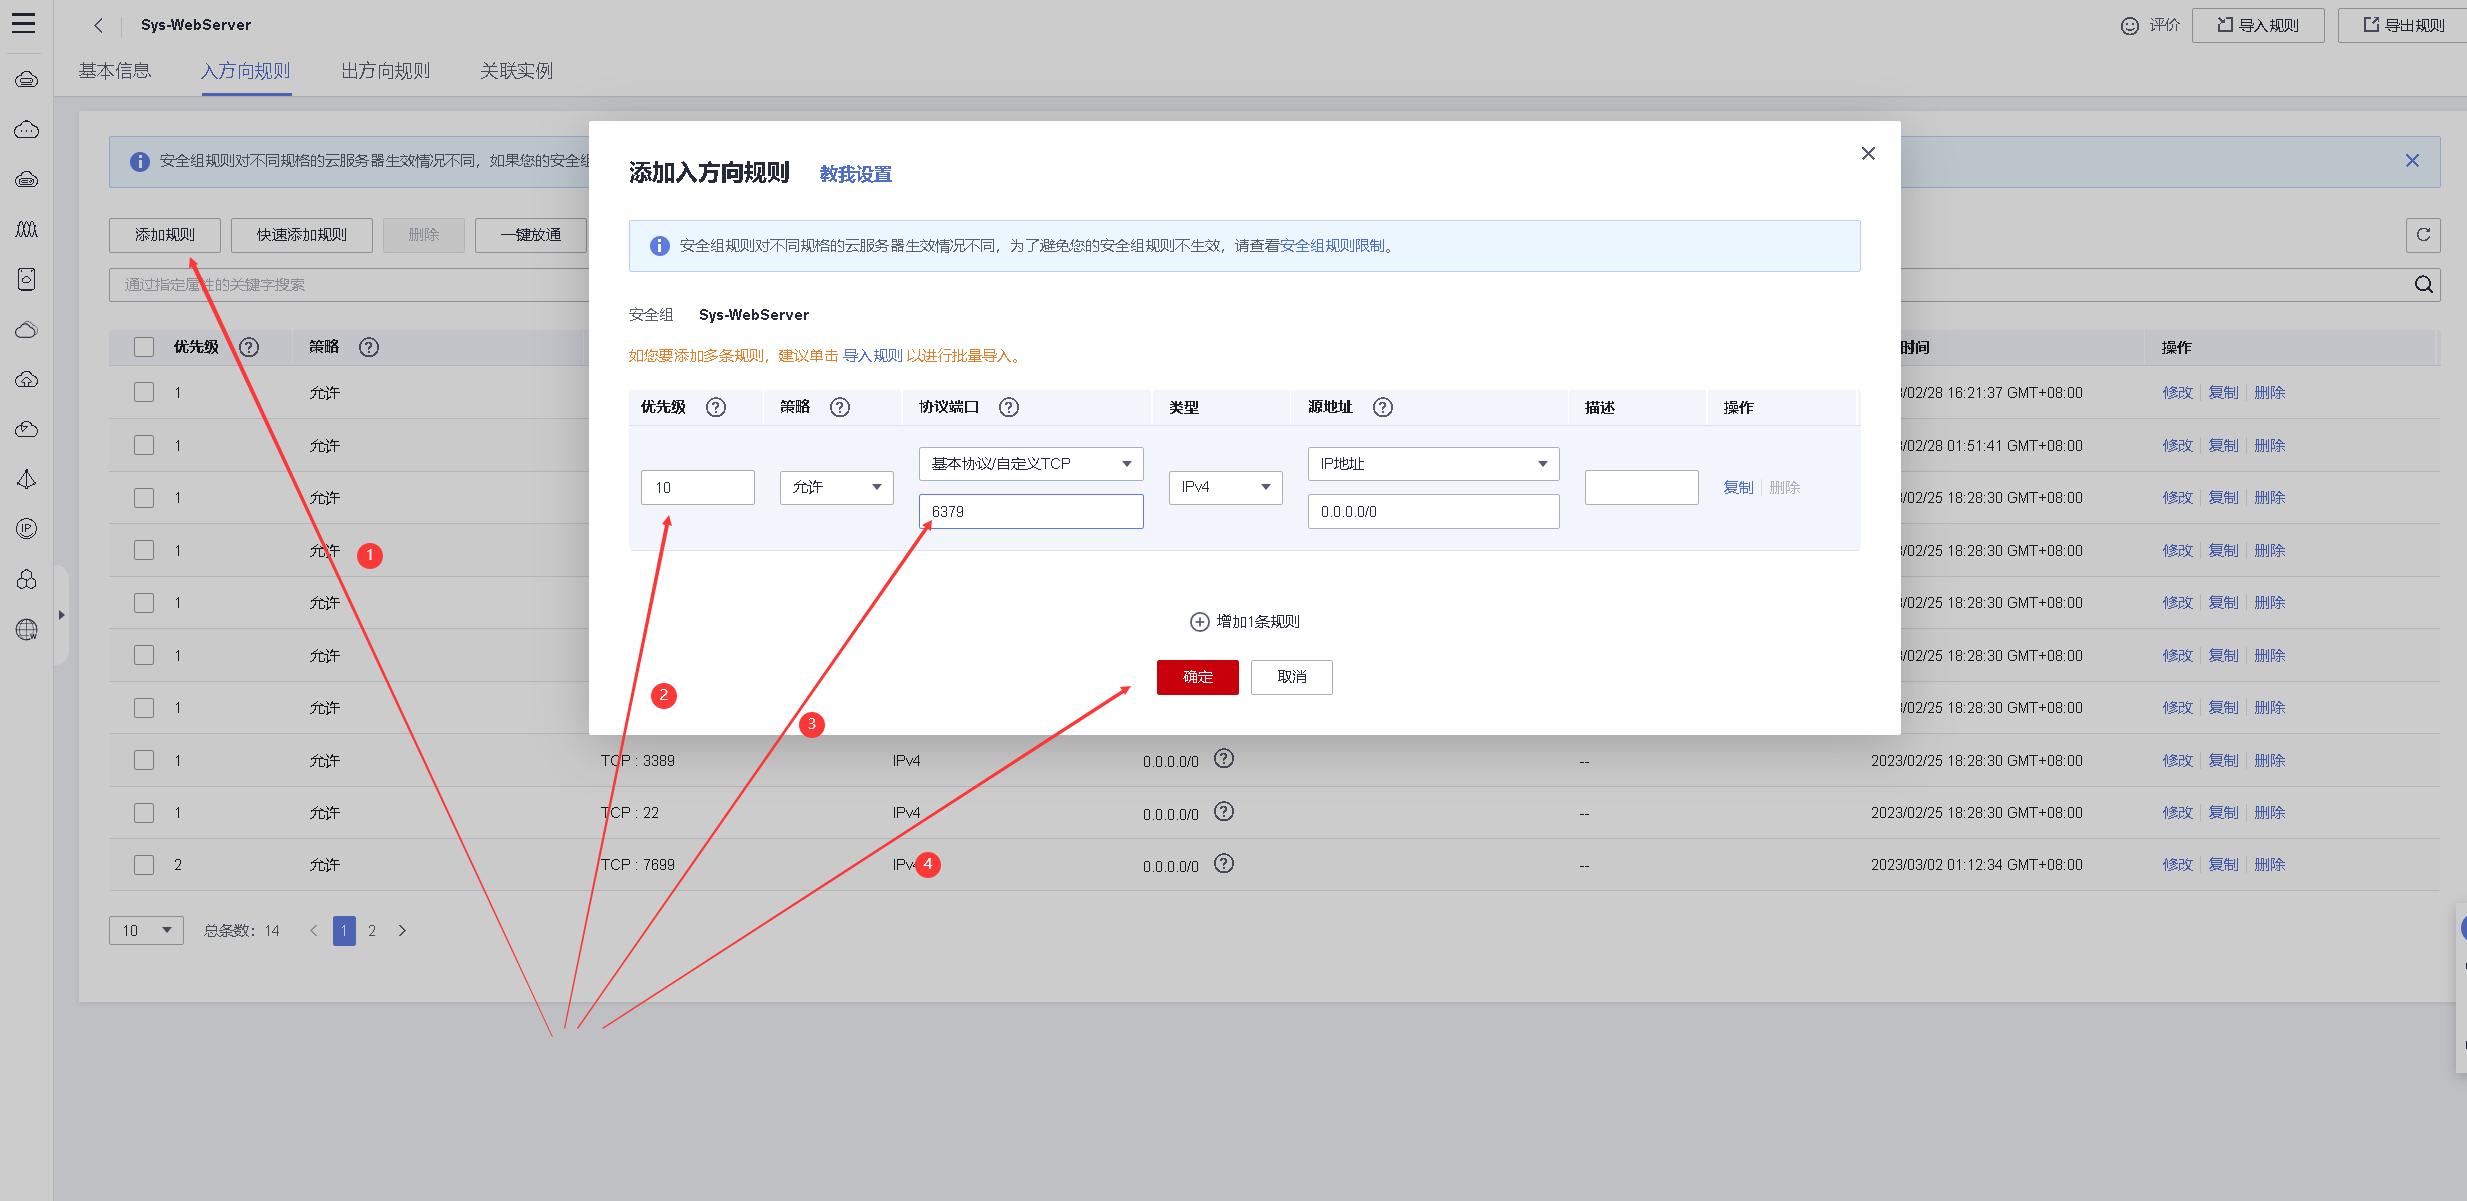Click the help icon next to dialog 优先级
2467x1201 pixels.
[x=715, y=407]
